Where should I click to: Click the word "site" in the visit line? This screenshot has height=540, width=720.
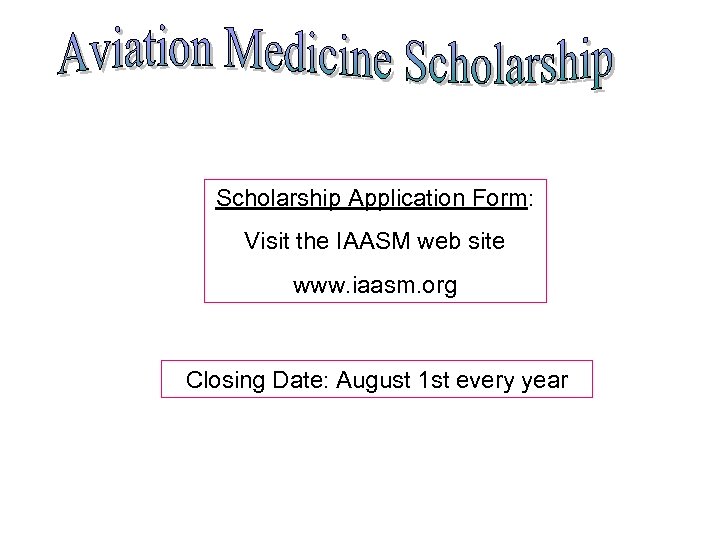point(486,242)
